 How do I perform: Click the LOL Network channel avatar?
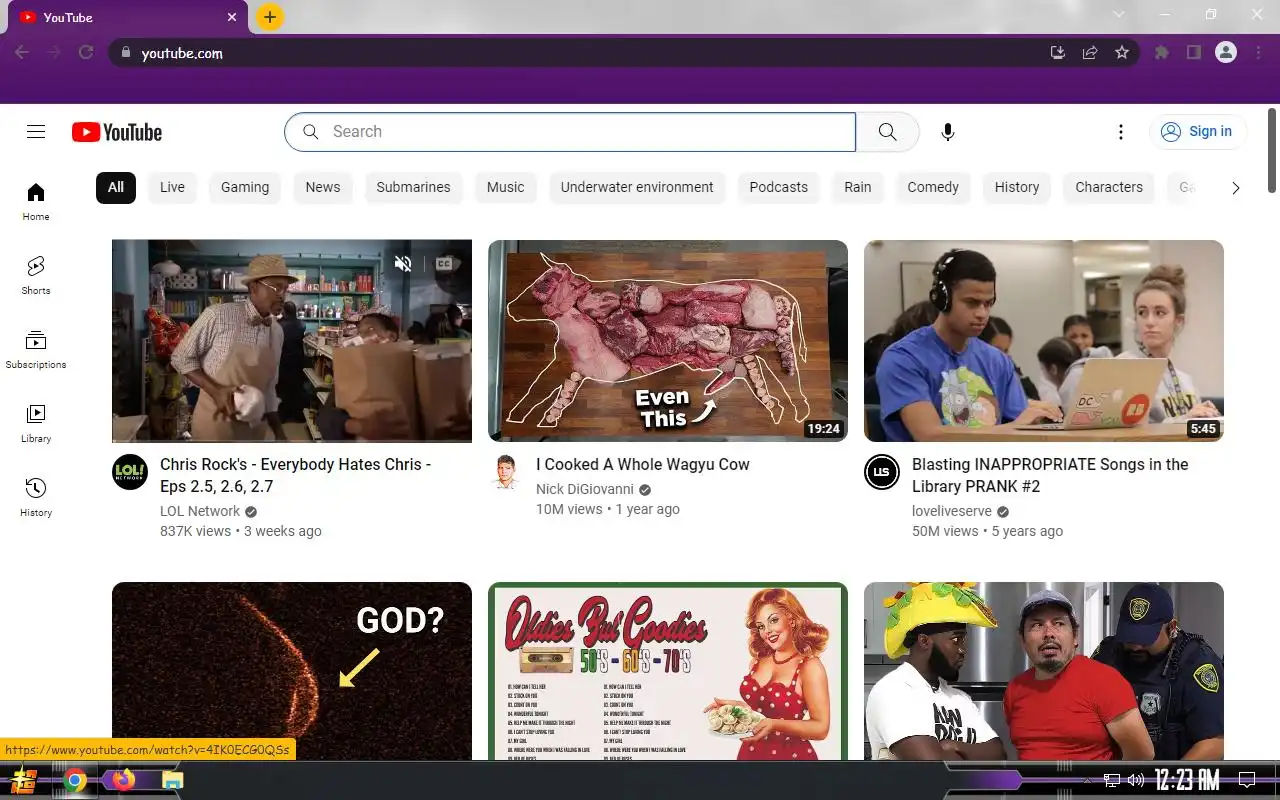pyautogui.click(x=130, y=472)
